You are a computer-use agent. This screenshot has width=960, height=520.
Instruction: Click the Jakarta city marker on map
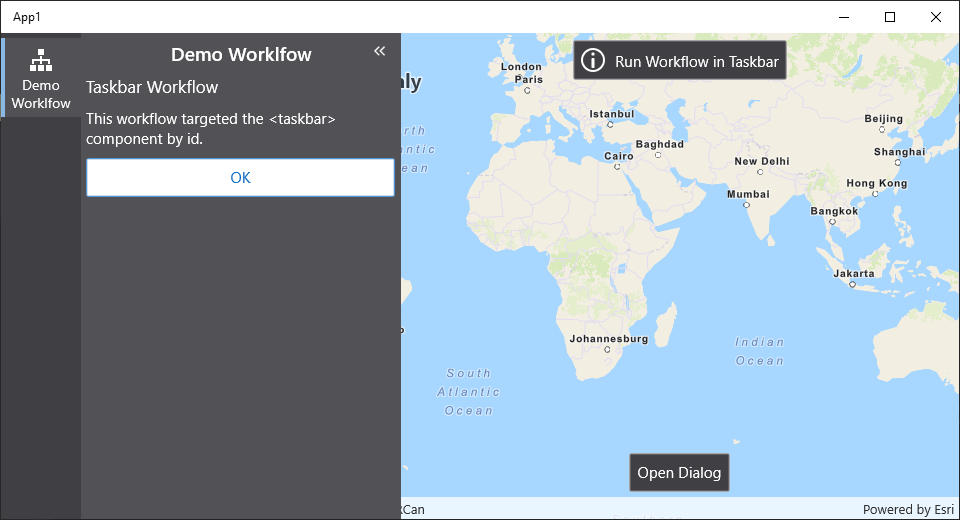point(852,284)
